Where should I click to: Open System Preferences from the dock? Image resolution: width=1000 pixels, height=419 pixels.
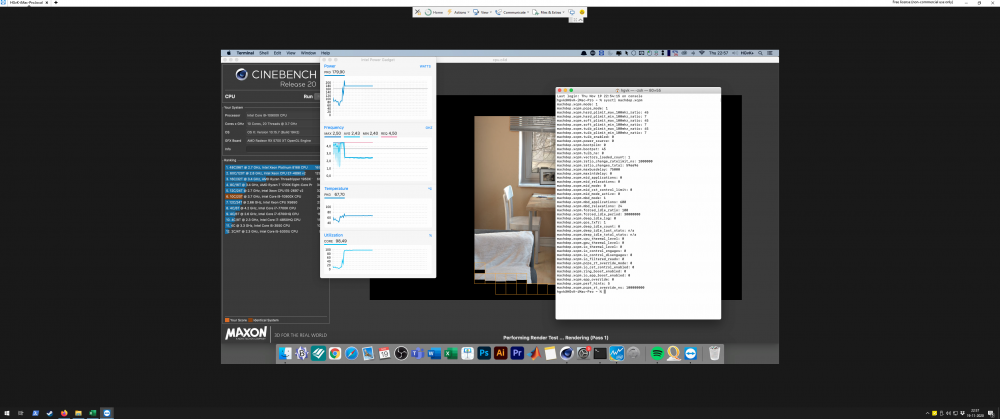pyautogui.click(x=584, y=353)
